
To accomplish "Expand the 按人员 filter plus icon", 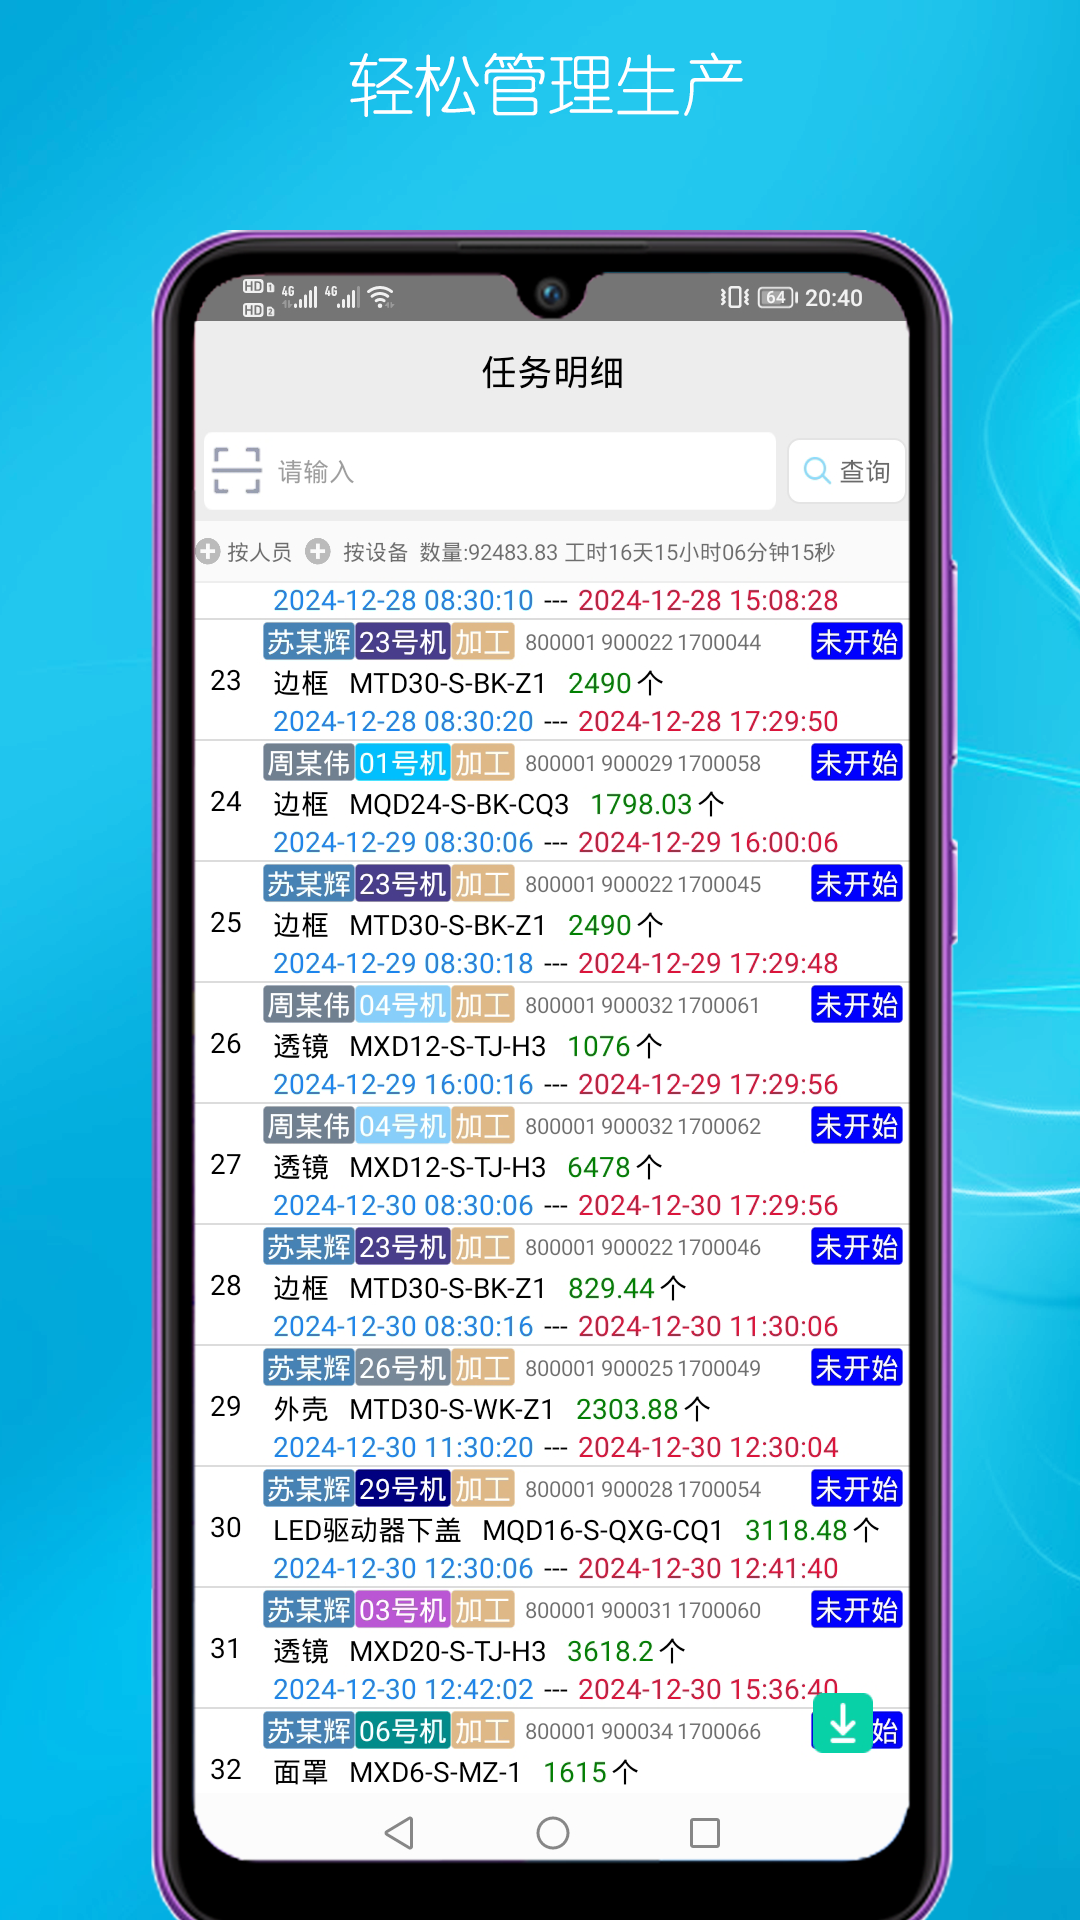I will (x=208, y=551).
